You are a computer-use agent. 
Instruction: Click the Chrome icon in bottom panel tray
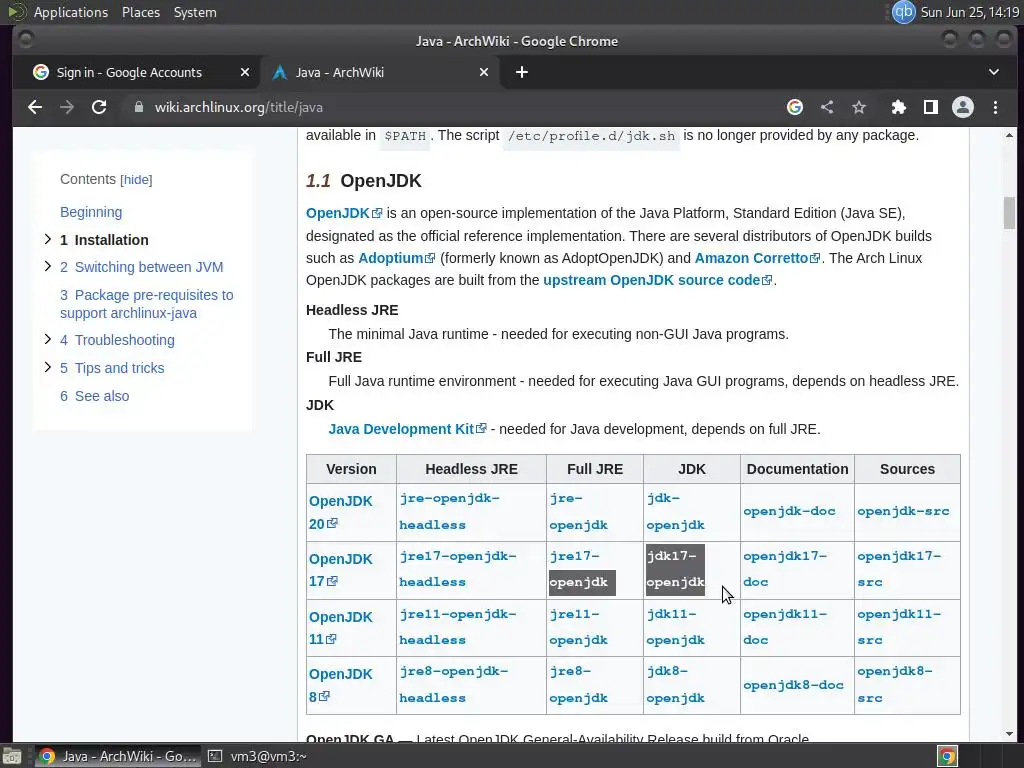[x=947, y=756]
